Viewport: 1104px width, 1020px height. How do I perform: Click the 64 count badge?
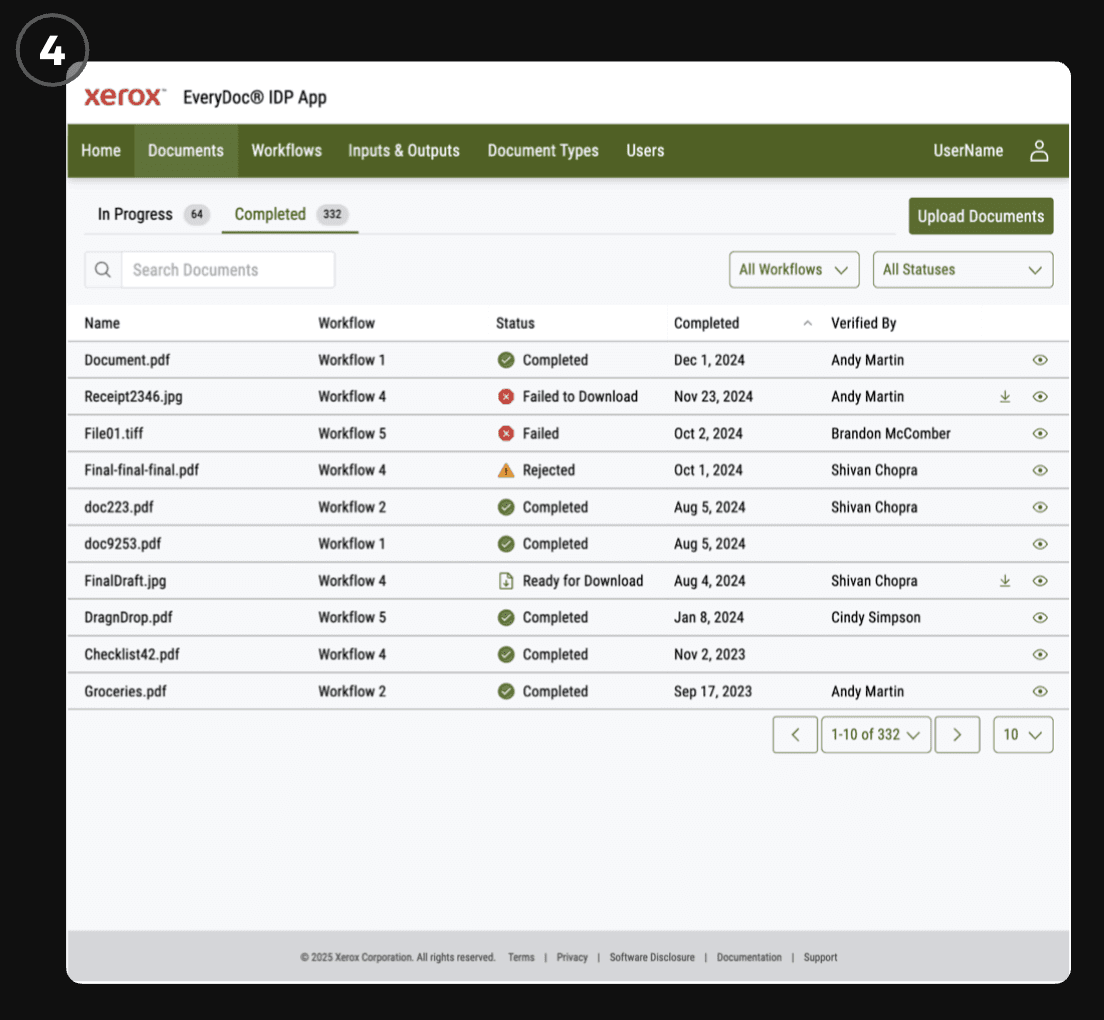pos(196,214)
